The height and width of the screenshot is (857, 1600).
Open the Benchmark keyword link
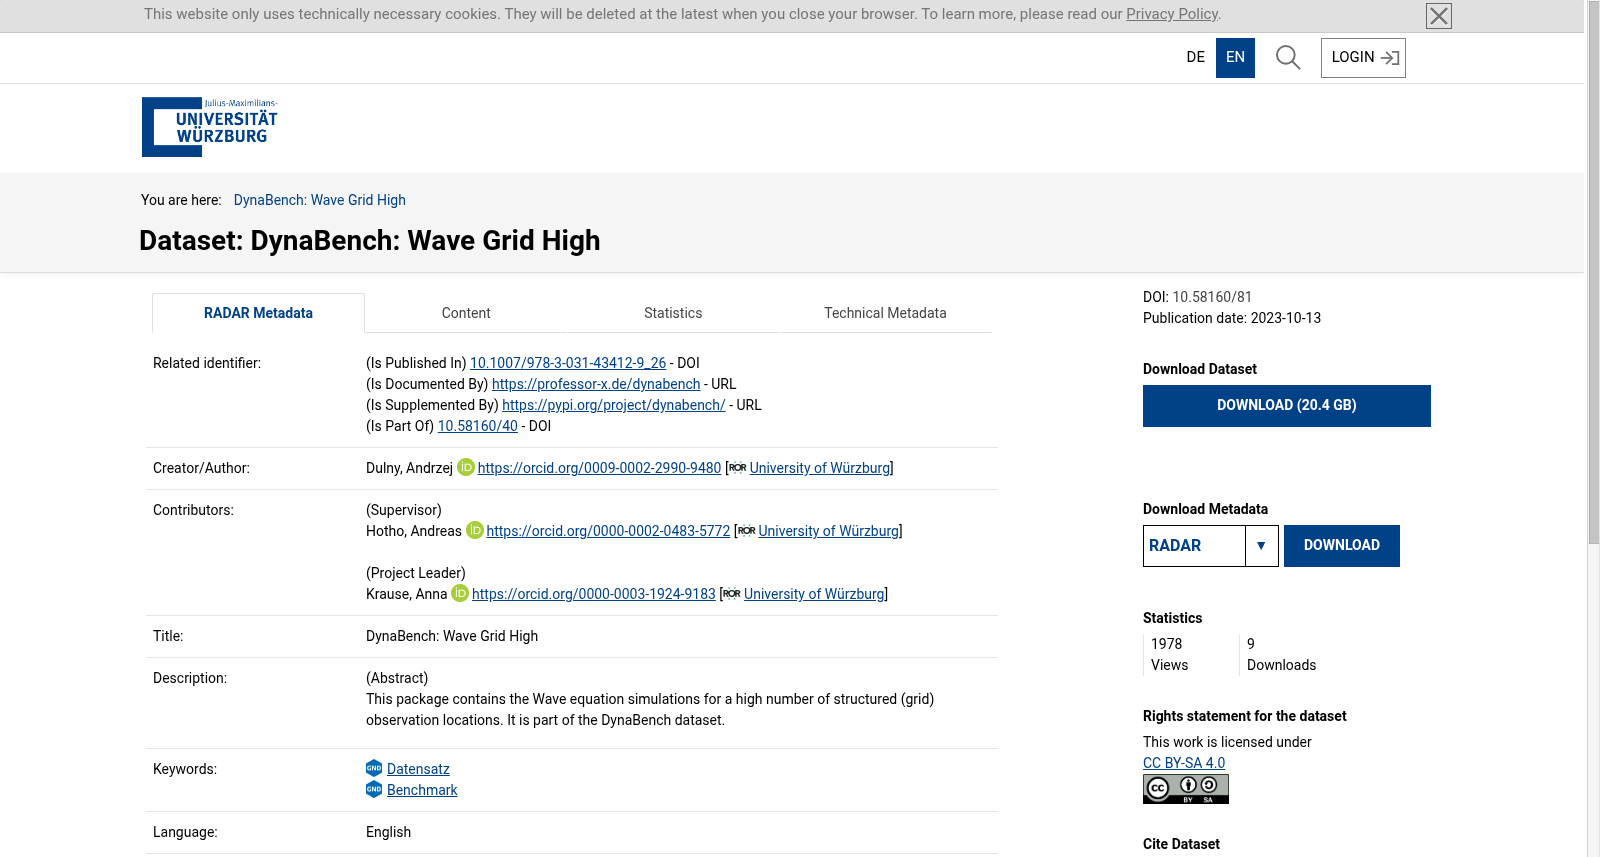click(422, 790)
